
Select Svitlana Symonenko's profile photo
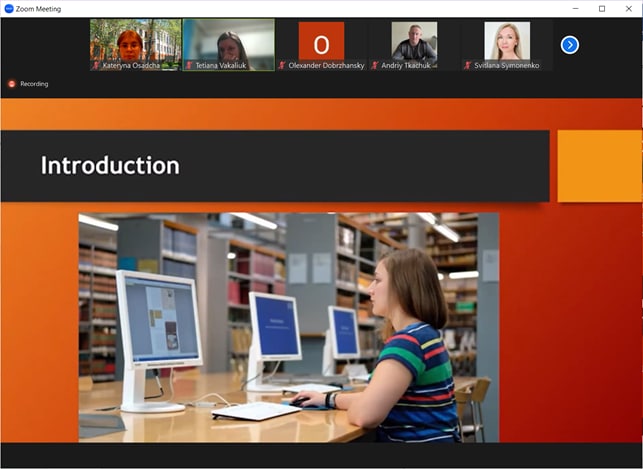tap(507, 41)
